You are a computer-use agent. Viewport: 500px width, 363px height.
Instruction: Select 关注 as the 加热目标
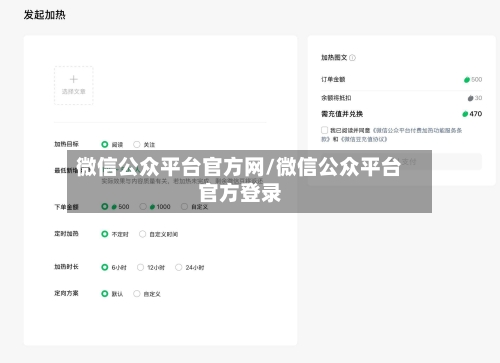coord(137,144)
